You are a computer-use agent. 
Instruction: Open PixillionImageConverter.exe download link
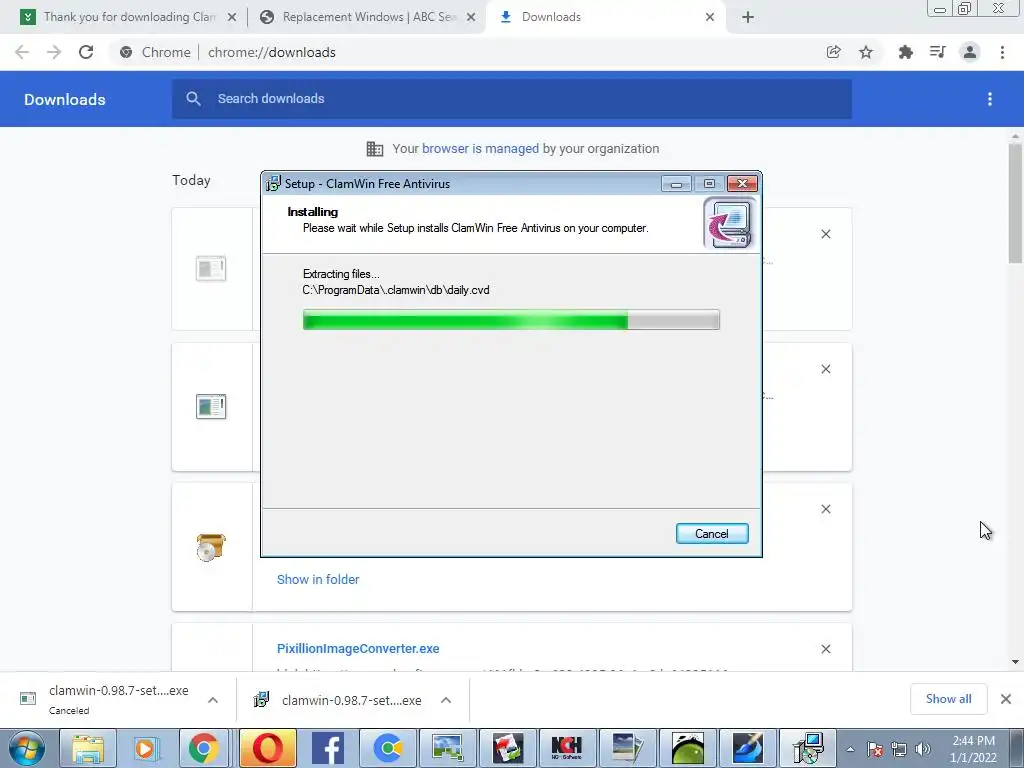tap(358, 648)
